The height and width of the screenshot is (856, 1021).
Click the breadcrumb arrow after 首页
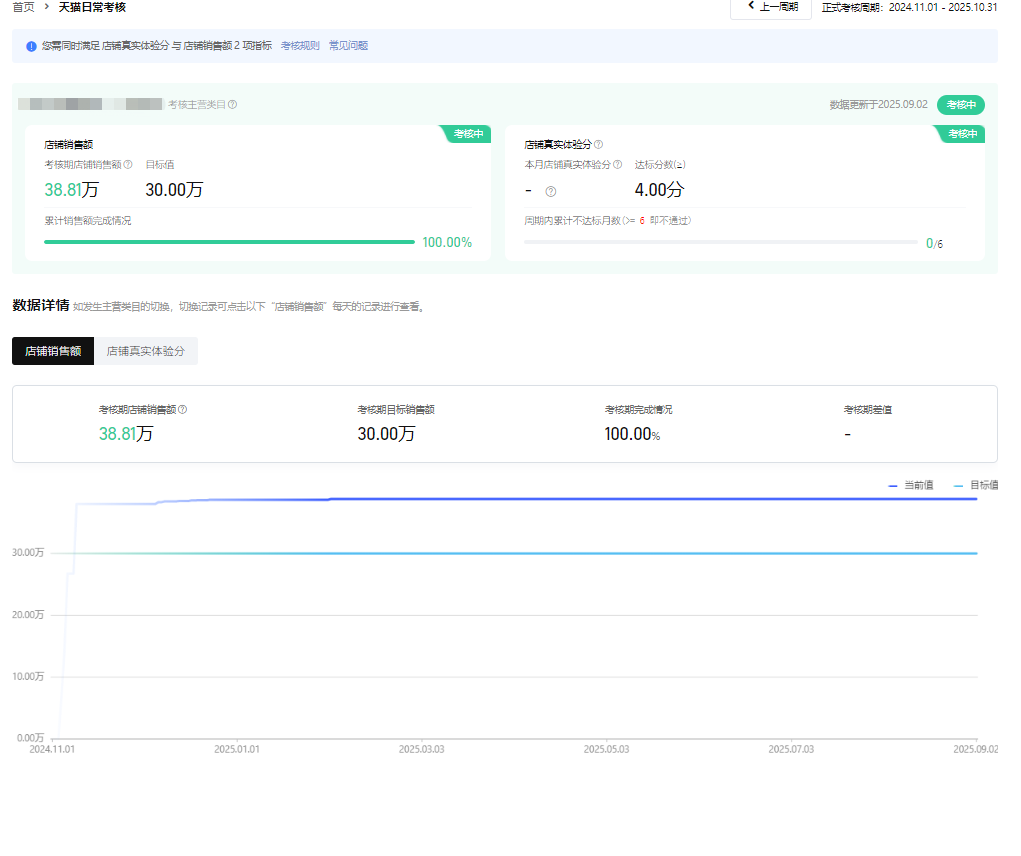47,7
